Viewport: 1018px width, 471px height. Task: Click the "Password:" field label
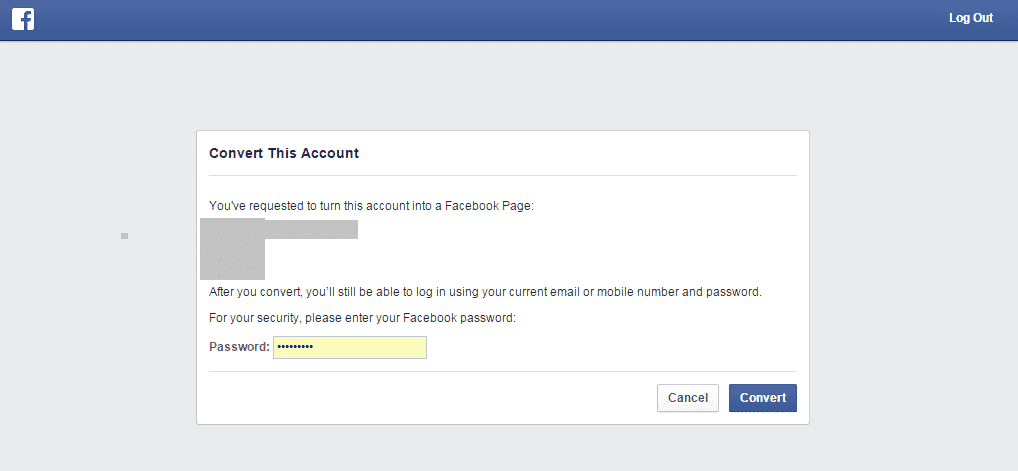pyautogui.click(x=239, y=347)
